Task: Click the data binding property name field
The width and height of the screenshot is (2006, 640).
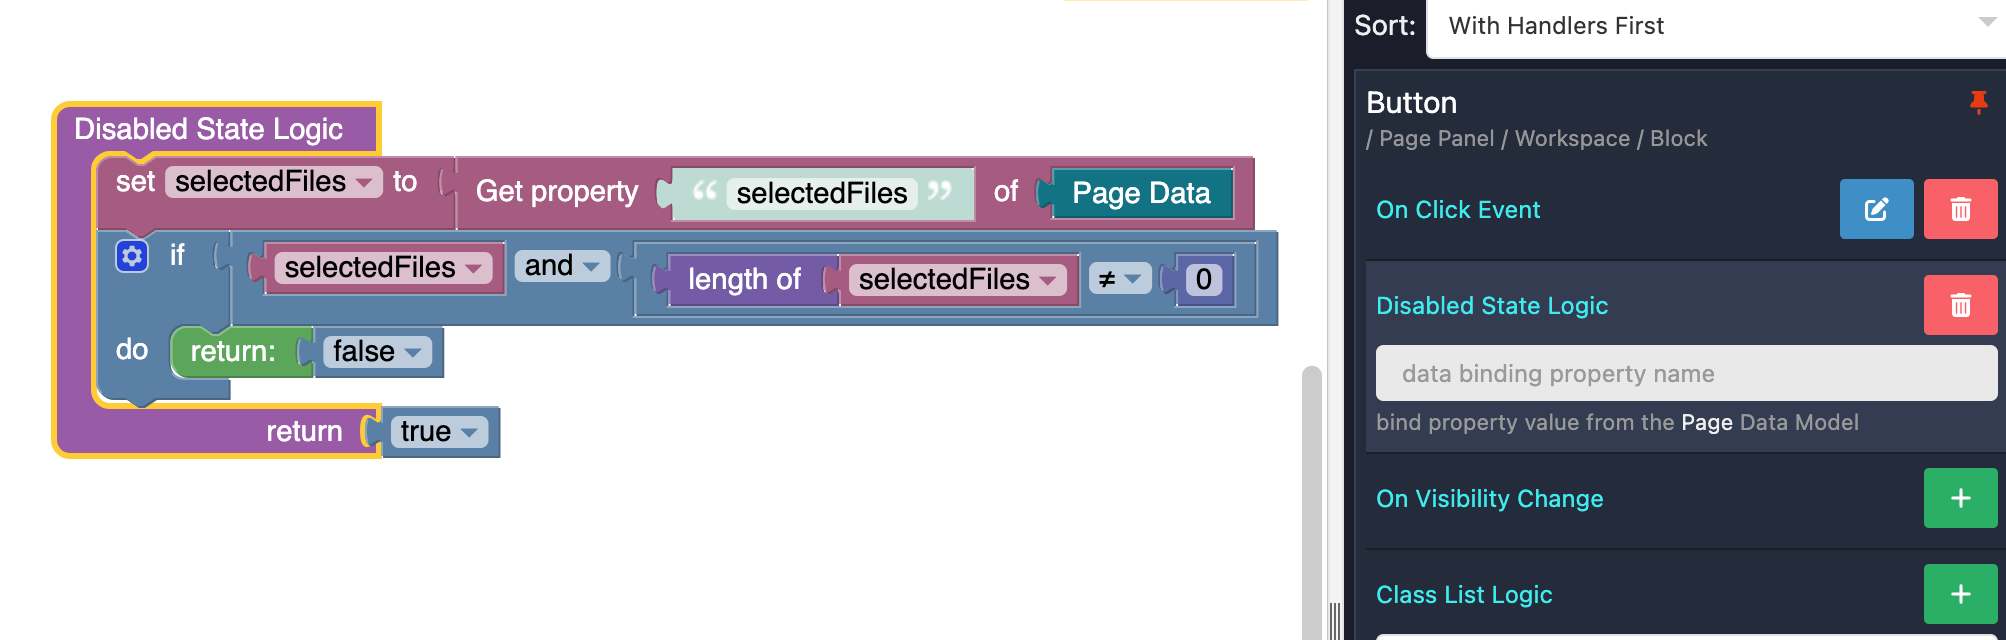Action: 1685,373
